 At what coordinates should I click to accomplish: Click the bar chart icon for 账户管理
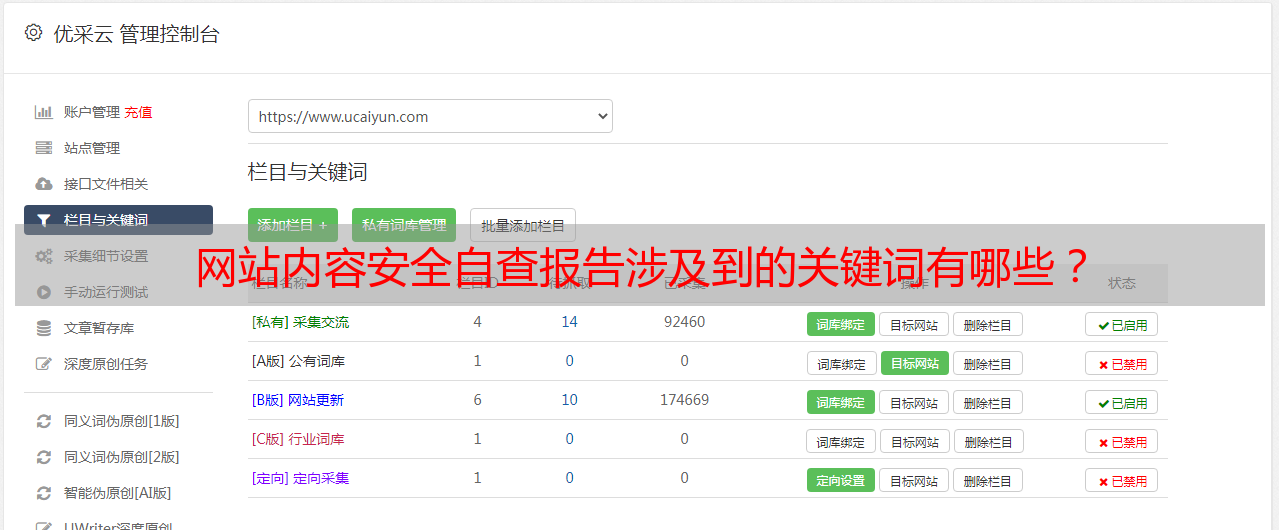click(x=44, y=112)
